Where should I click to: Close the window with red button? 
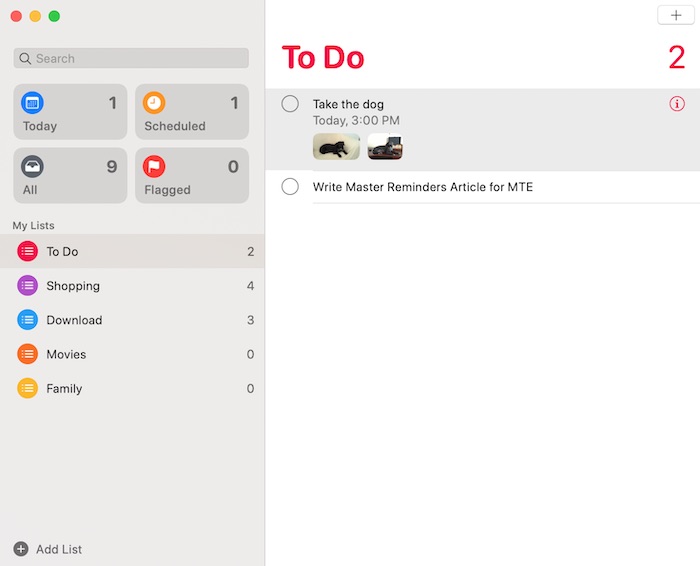pos(16,17)
